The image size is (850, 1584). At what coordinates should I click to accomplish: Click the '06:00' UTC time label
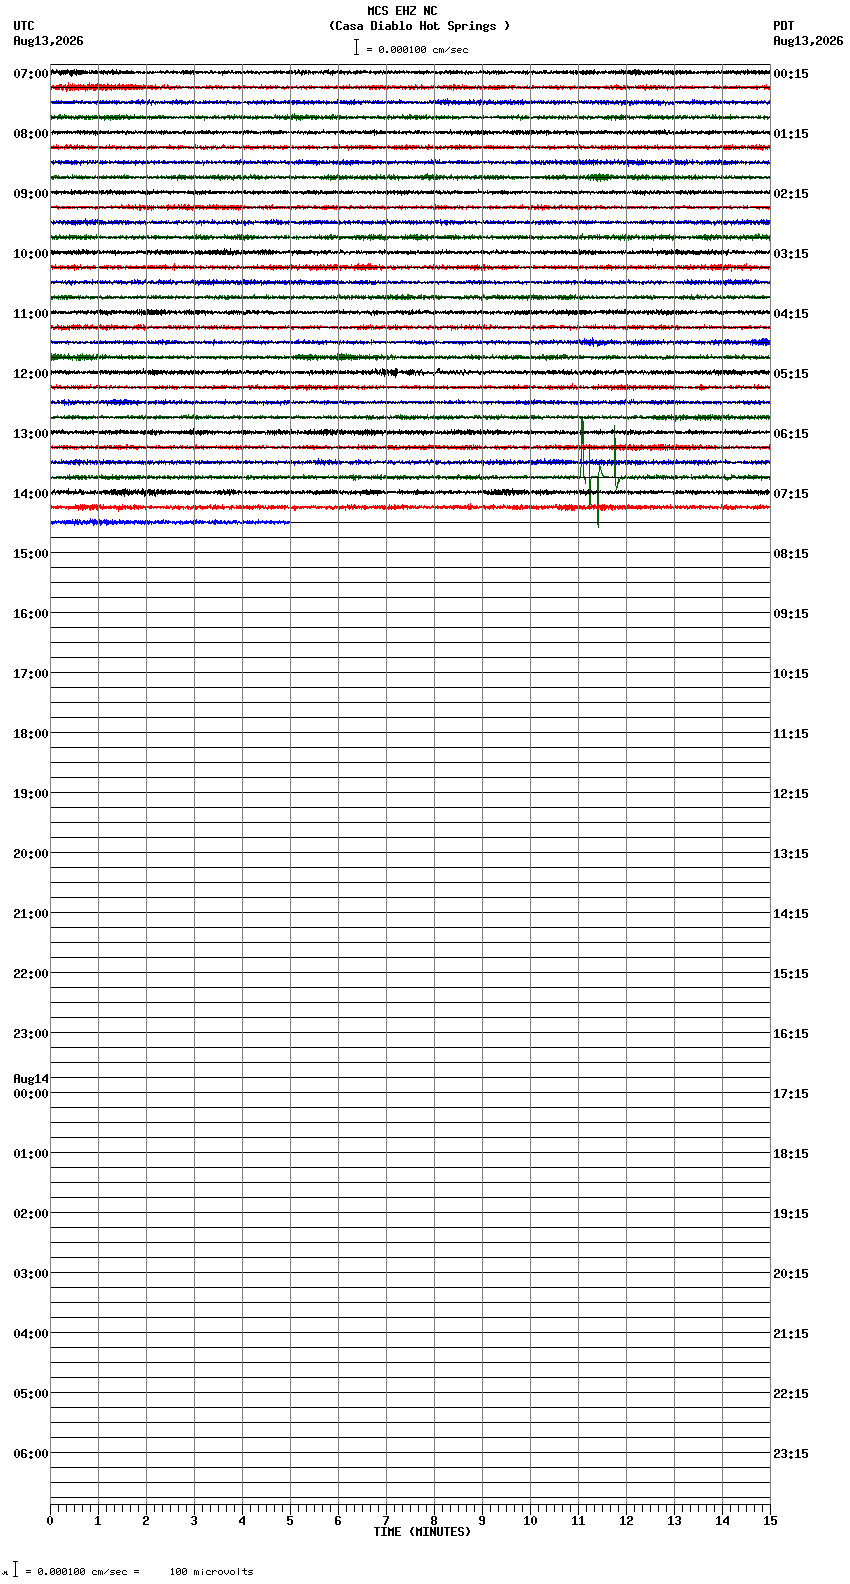(x=31, y=1454)
